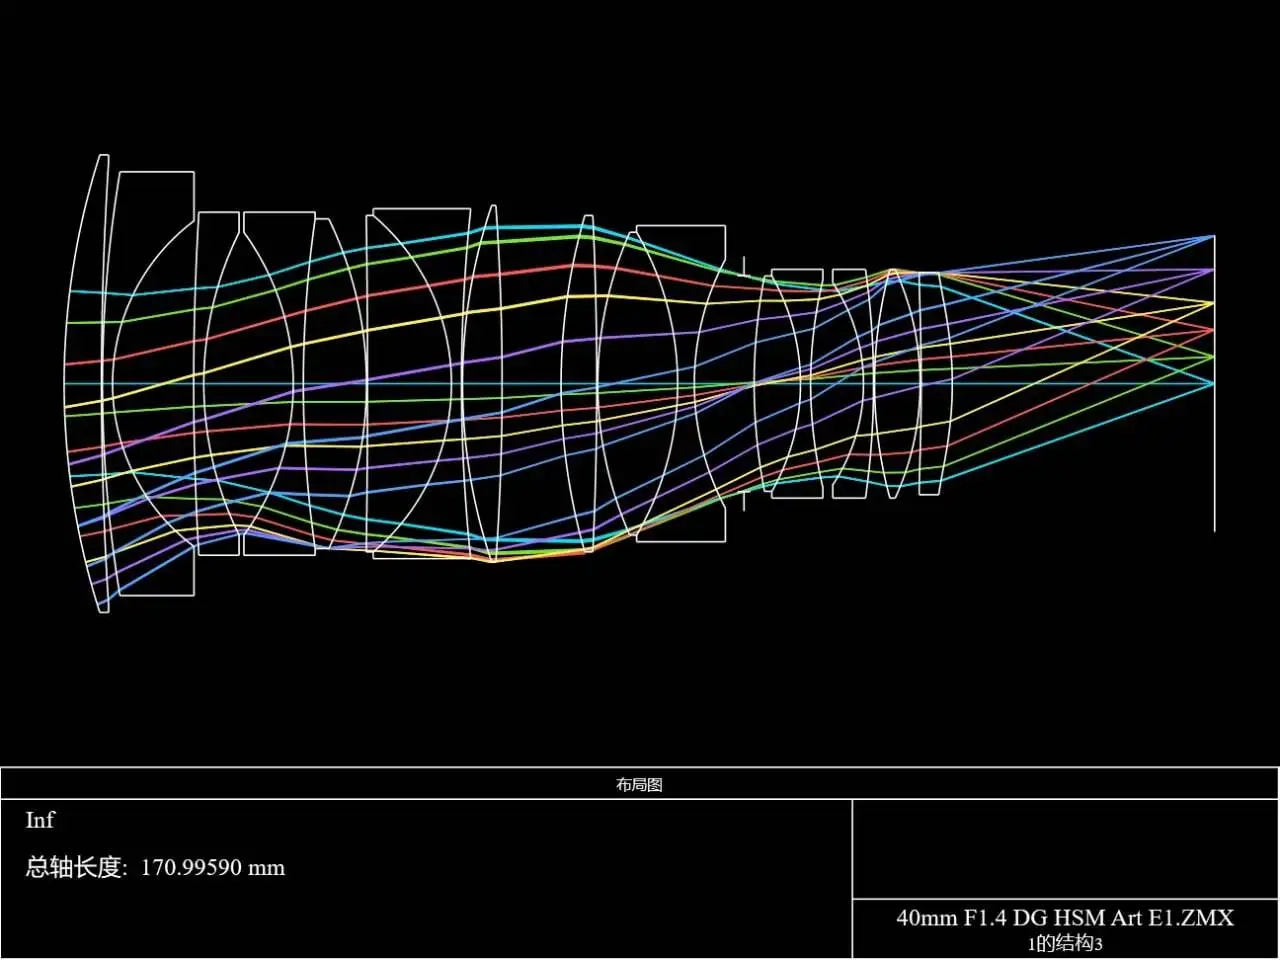Select the Inf text label
The image size is (1280, 960).
coord(40,820)
